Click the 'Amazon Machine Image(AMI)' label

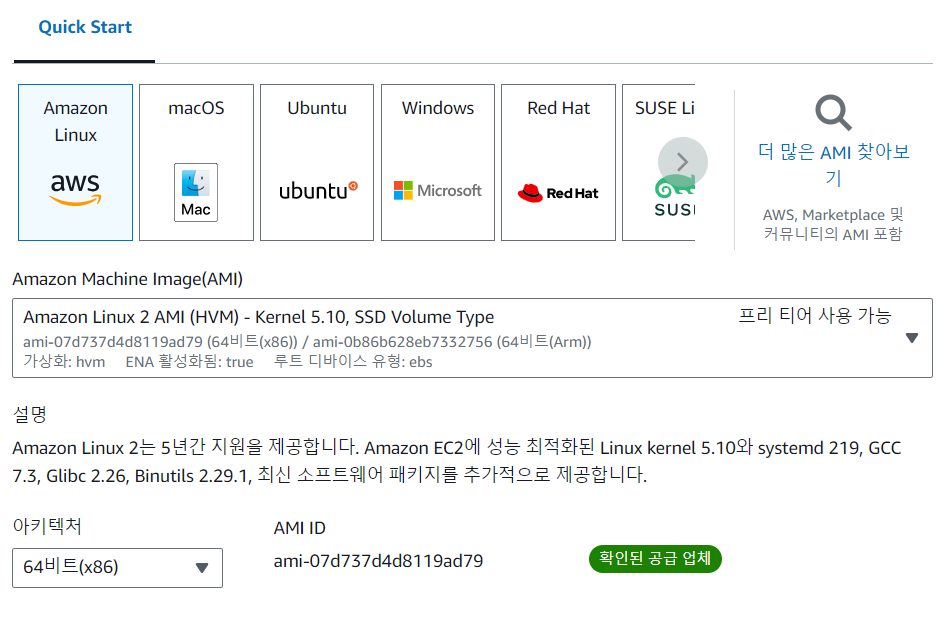coord(128,279)
